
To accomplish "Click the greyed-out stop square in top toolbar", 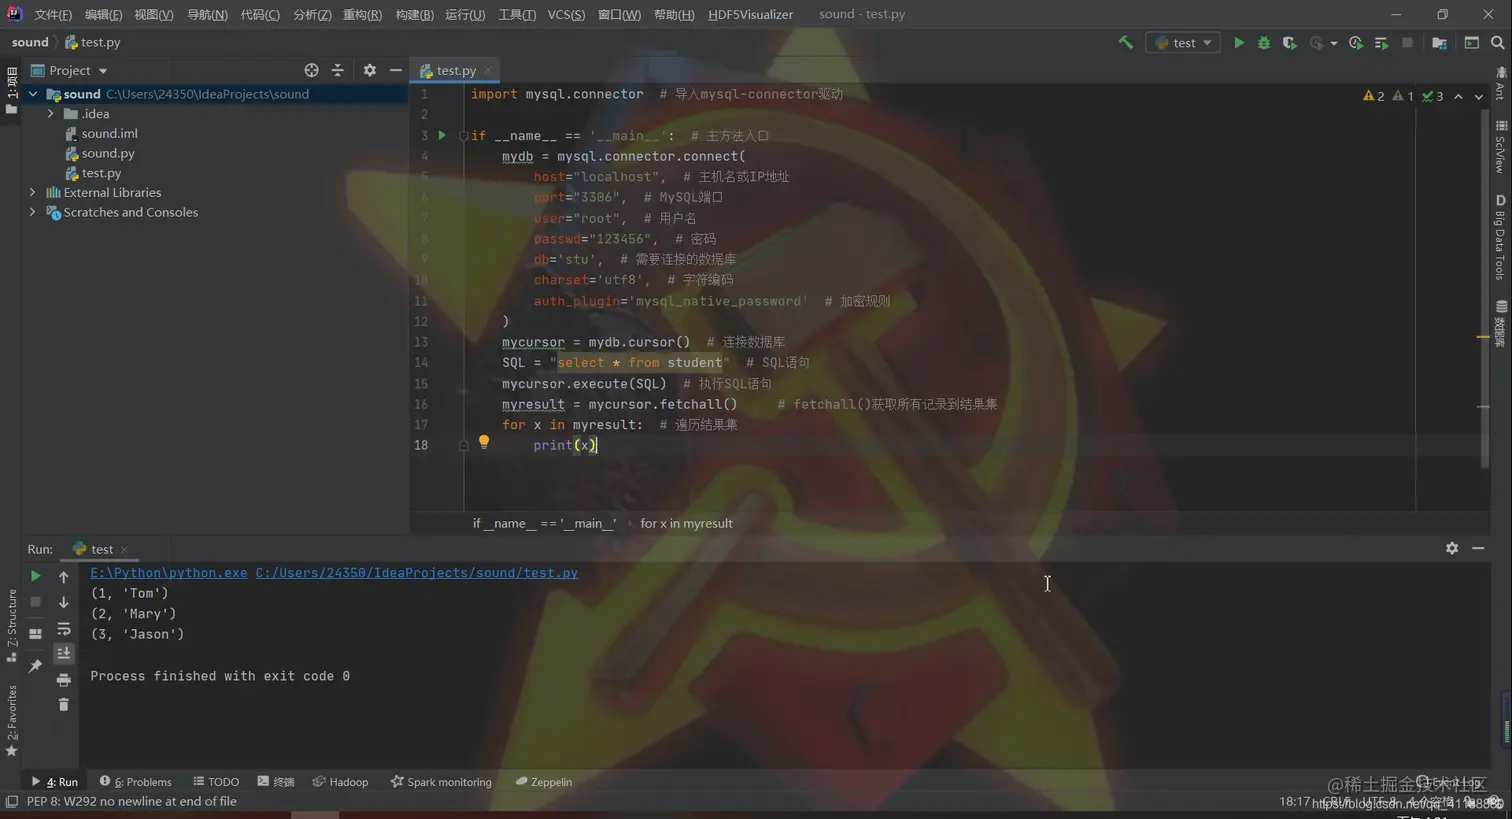I will [x=1407, y=43].
